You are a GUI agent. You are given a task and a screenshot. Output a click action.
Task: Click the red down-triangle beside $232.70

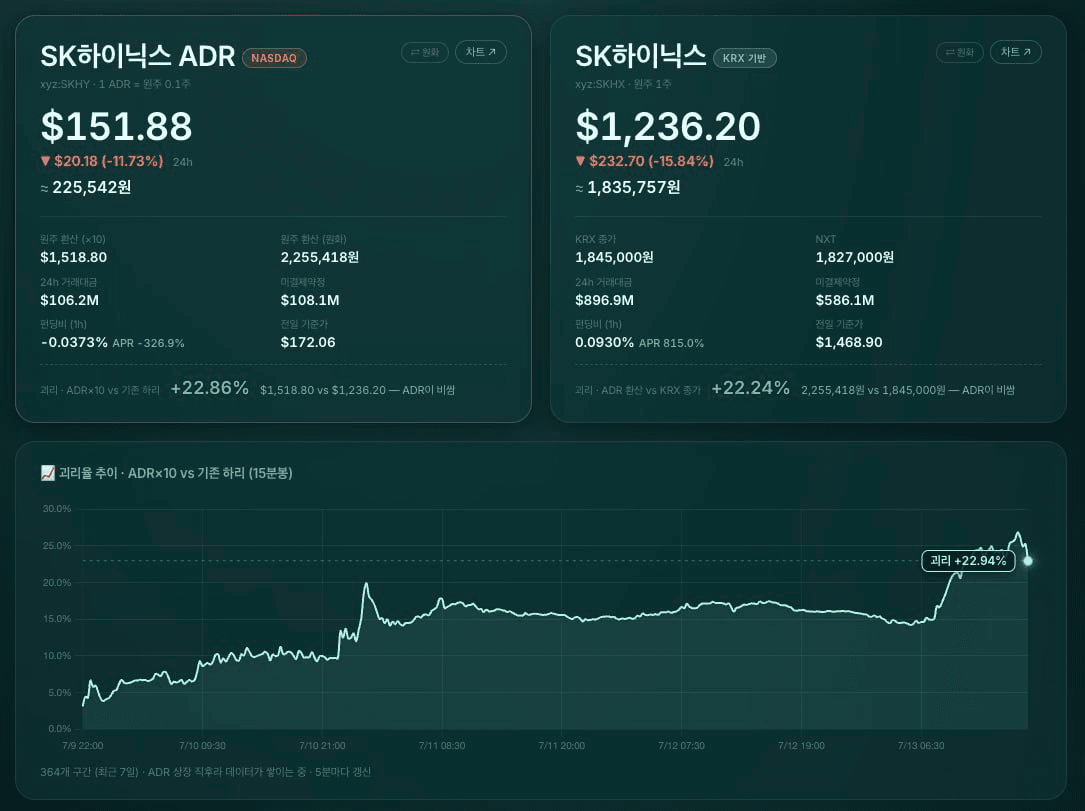(x=581, y=161)
